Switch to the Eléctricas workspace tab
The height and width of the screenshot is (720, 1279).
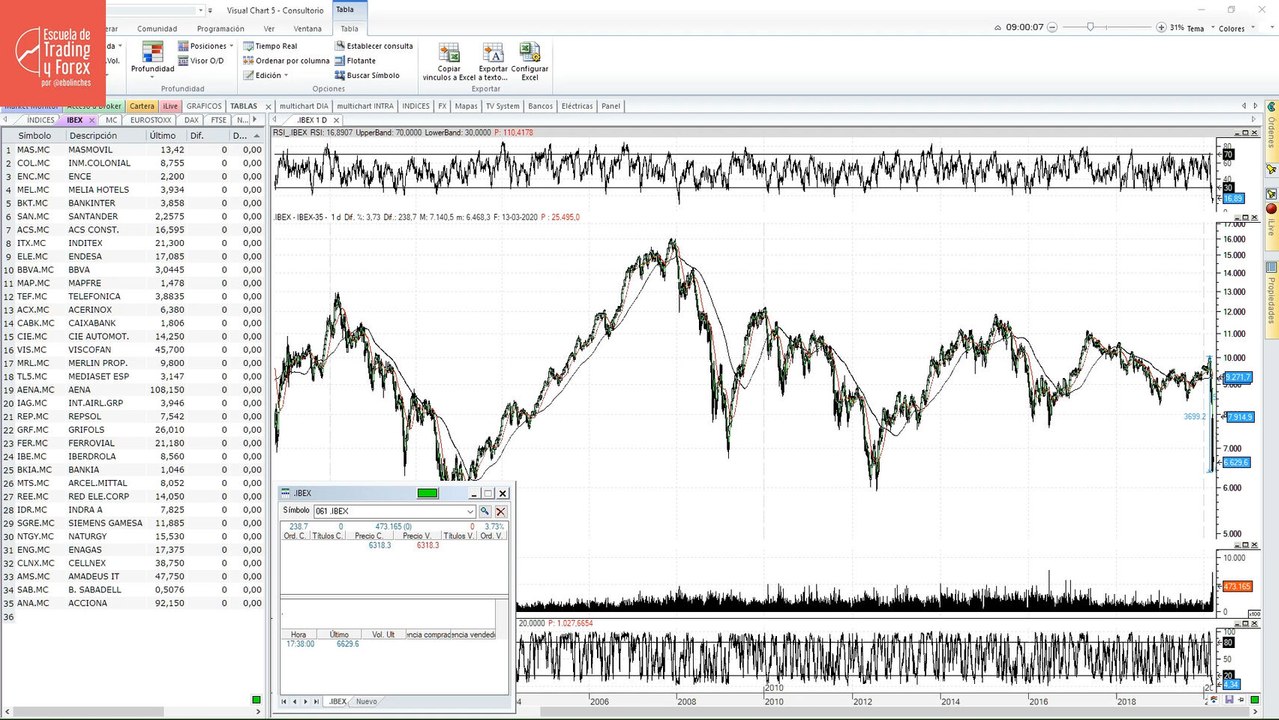[x=577, y=106]
